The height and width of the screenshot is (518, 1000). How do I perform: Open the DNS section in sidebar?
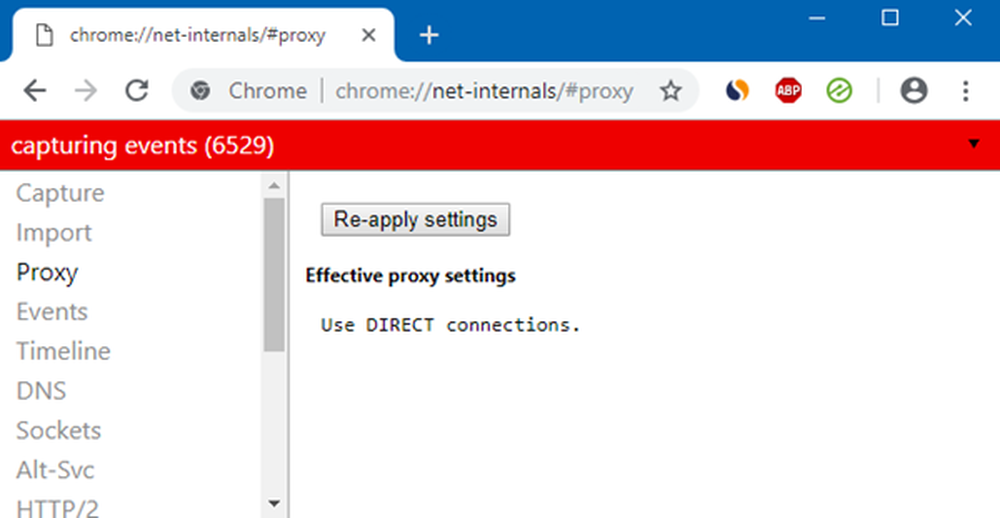click(x=41, y=391)
